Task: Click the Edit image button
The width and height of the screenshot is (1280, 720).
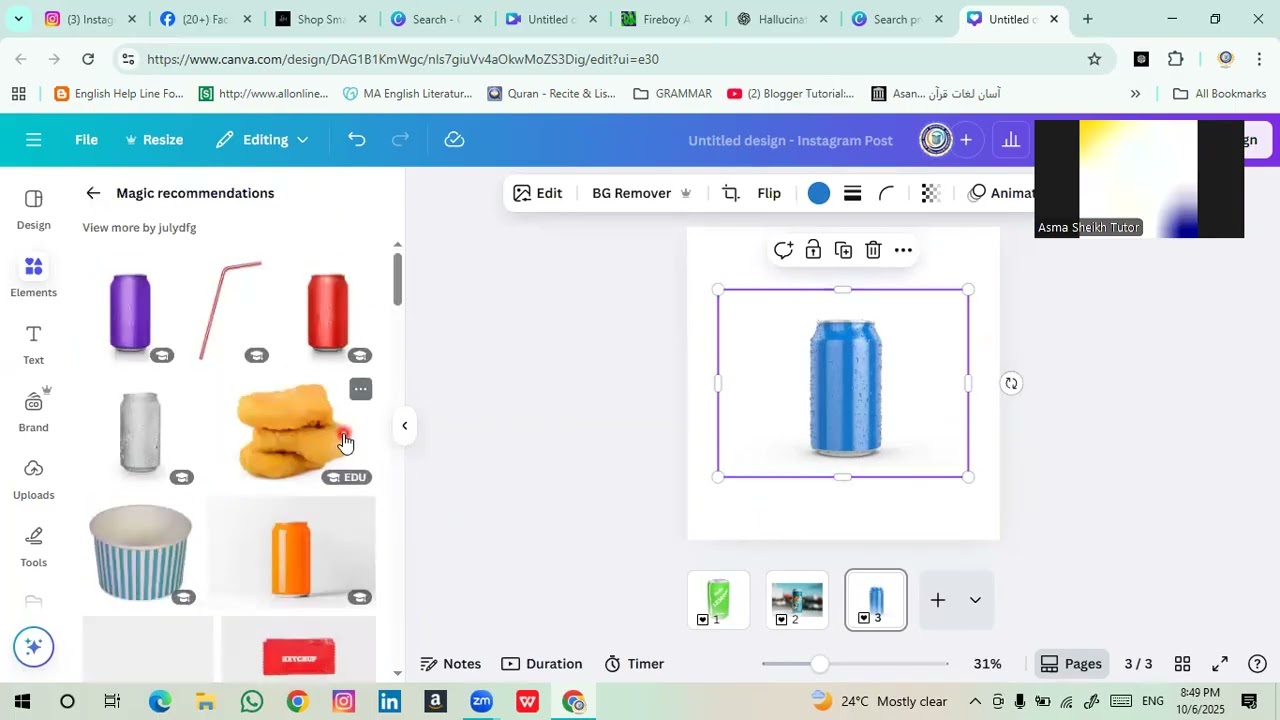Action: (x=538, y=193)
